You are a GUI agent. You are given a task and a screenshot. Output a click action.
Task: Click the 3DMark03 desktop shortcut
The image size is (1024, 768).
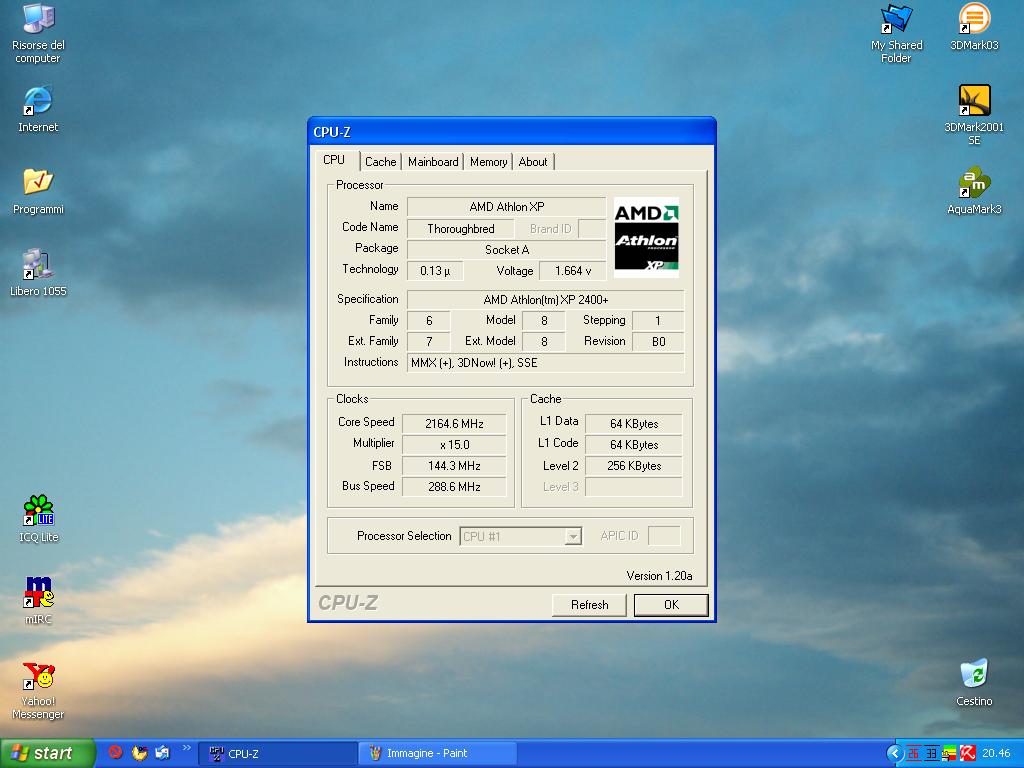point(974,27)
